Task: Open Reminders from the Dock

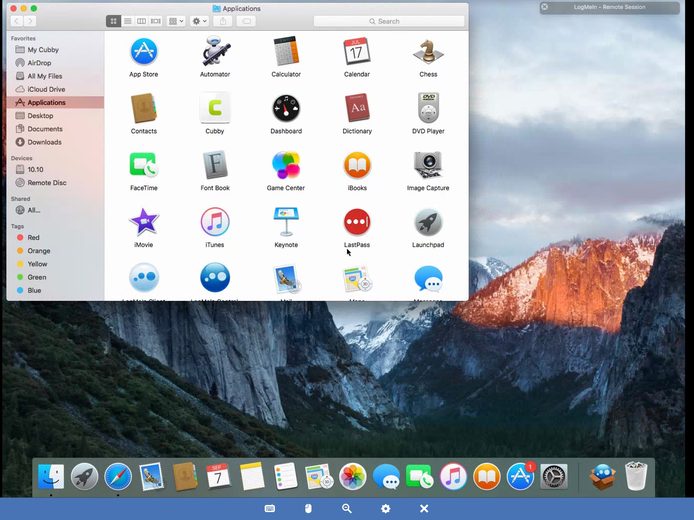Action: point(285,477)
